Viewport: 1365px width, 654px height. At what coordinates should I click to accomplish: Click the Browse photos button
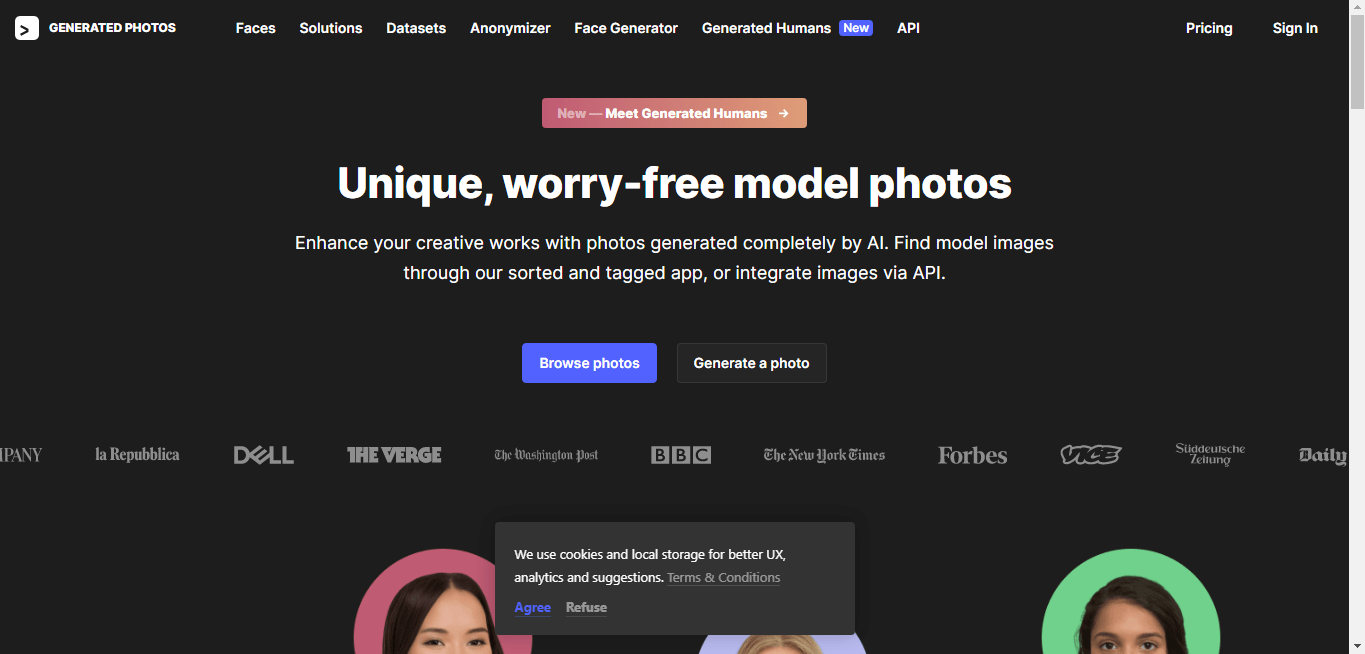tap(589, 363)
